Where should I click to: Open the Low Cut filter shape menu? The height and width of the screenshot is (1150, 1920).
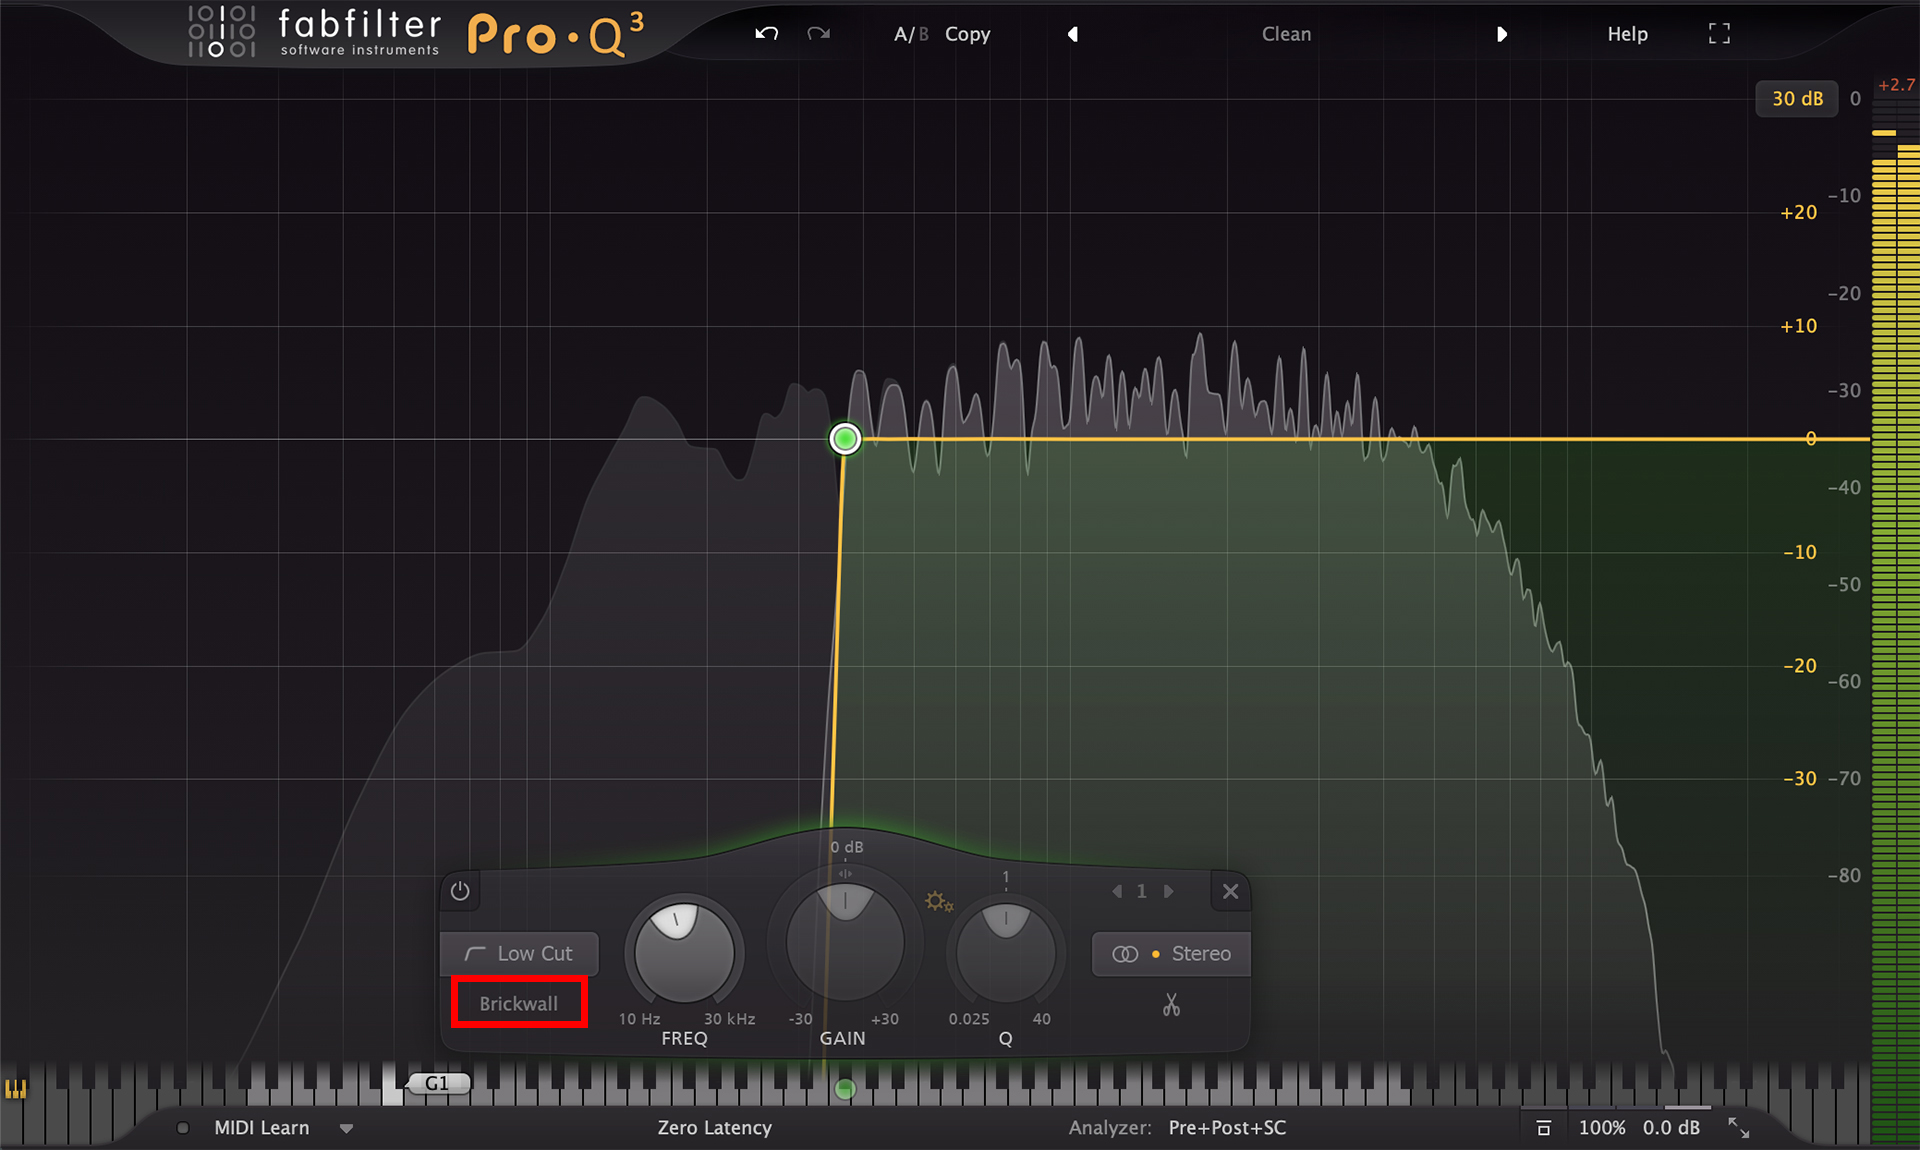click(519, 954)
